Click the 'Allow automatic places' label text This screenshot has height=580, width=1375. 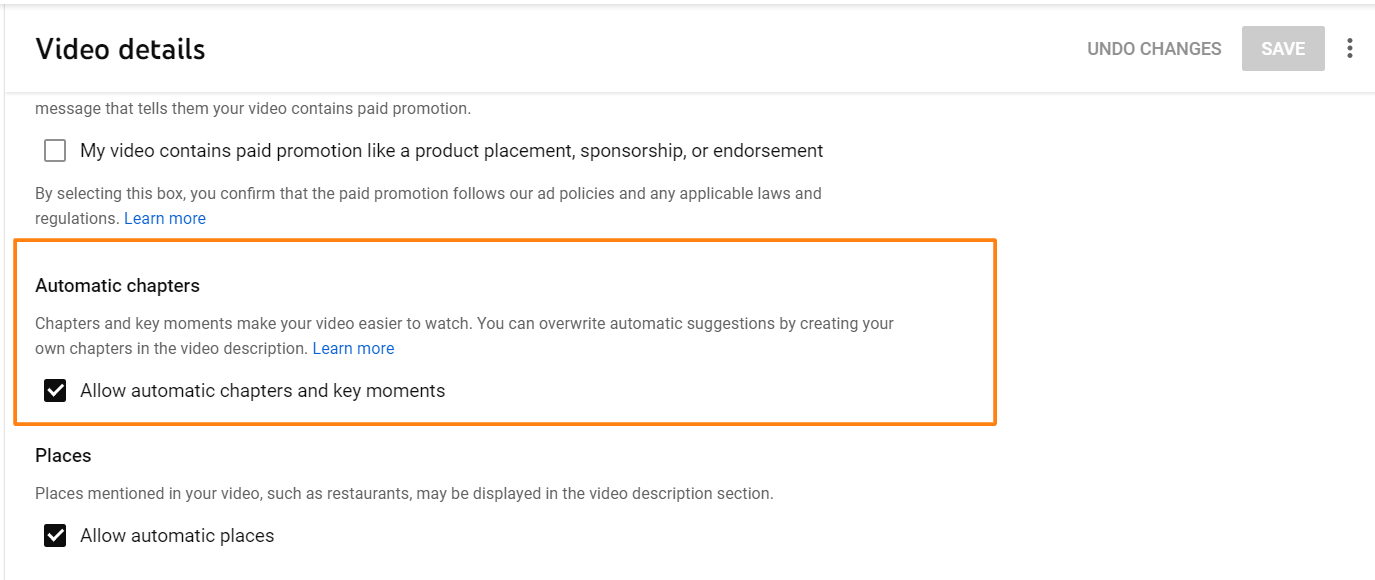177,536
